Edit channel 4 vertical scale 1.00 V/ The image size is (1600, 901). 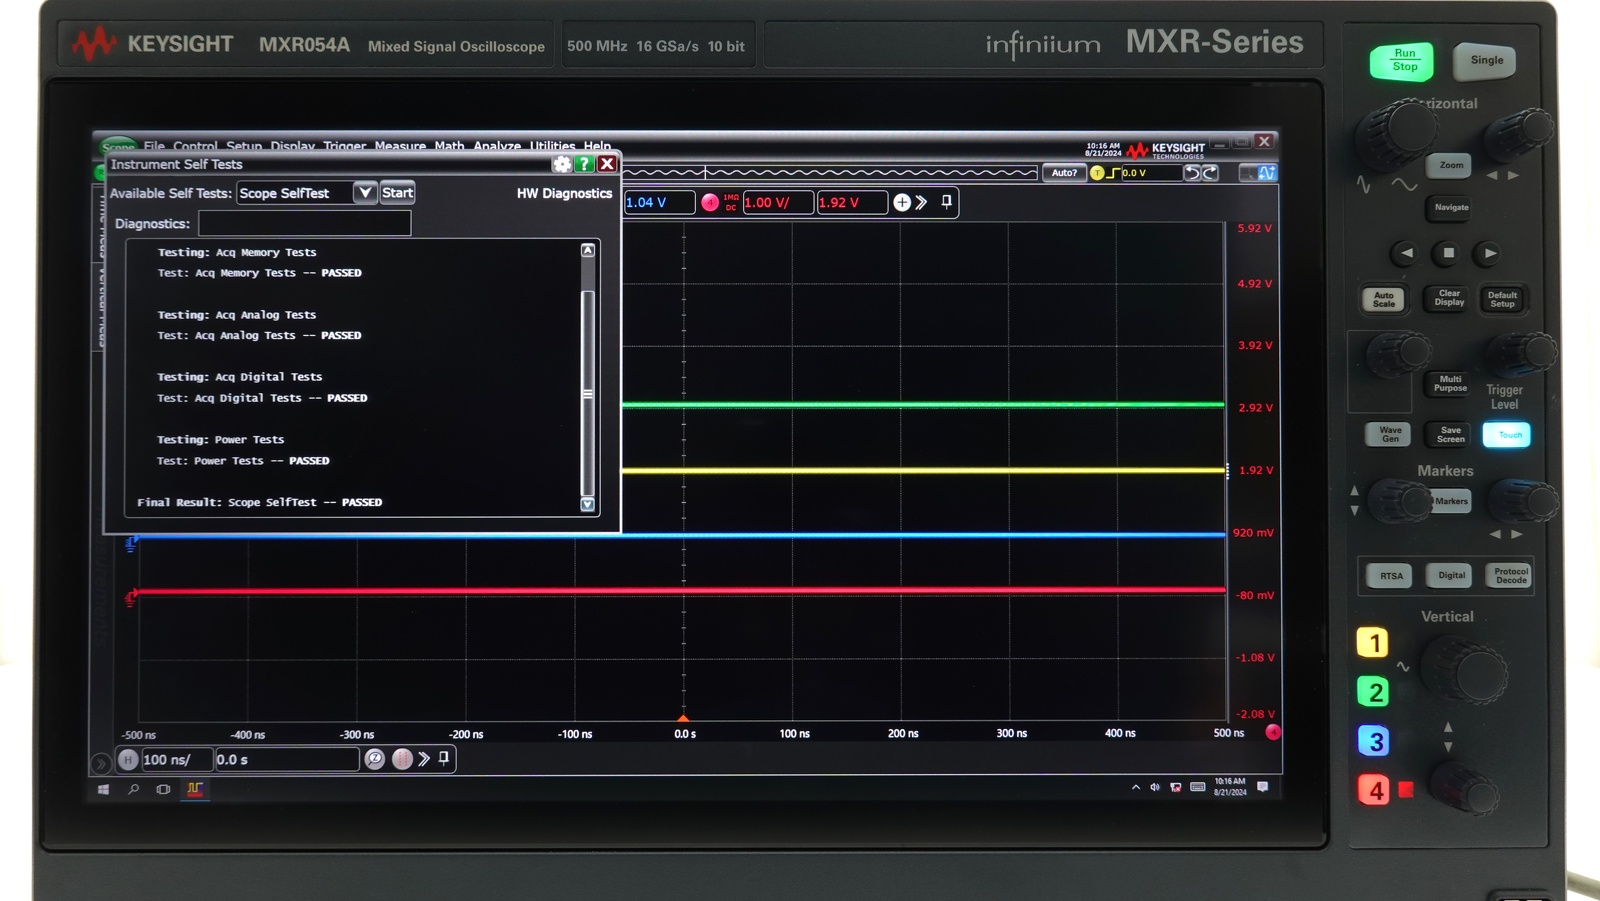pos(778,203)
